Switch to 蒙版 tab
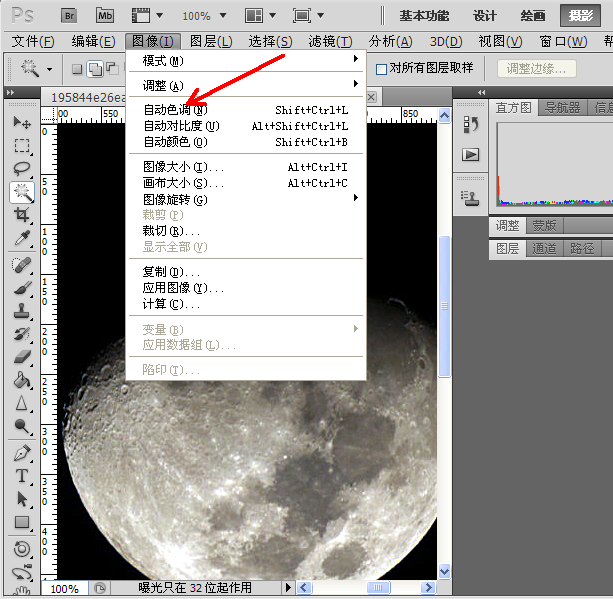 (x=544, y=226)
